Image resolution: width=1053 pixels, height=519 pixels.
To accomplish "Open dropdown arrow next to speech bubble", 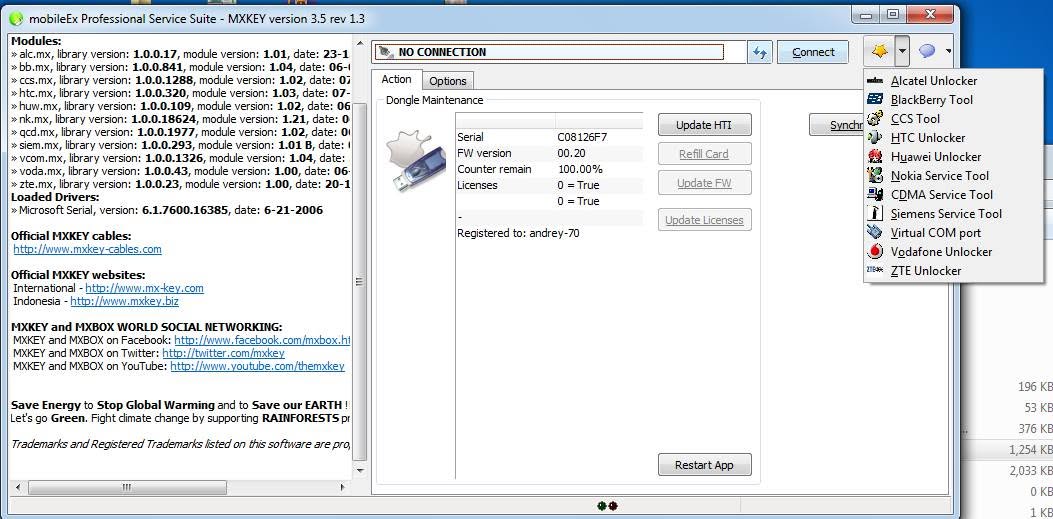I will click(948, 51).
